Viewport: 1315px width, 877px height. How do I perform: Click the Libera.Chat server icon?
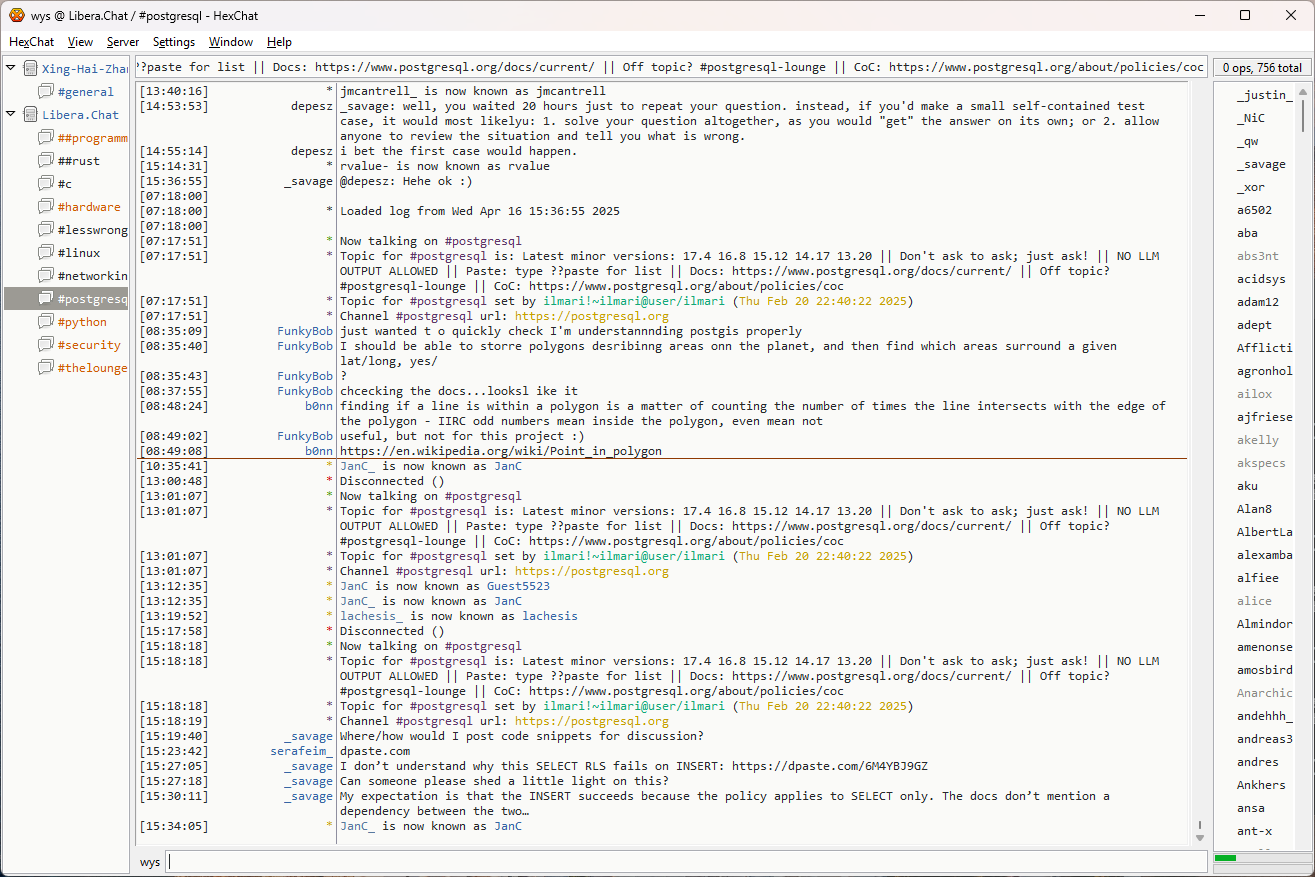(x=30, y=115)
